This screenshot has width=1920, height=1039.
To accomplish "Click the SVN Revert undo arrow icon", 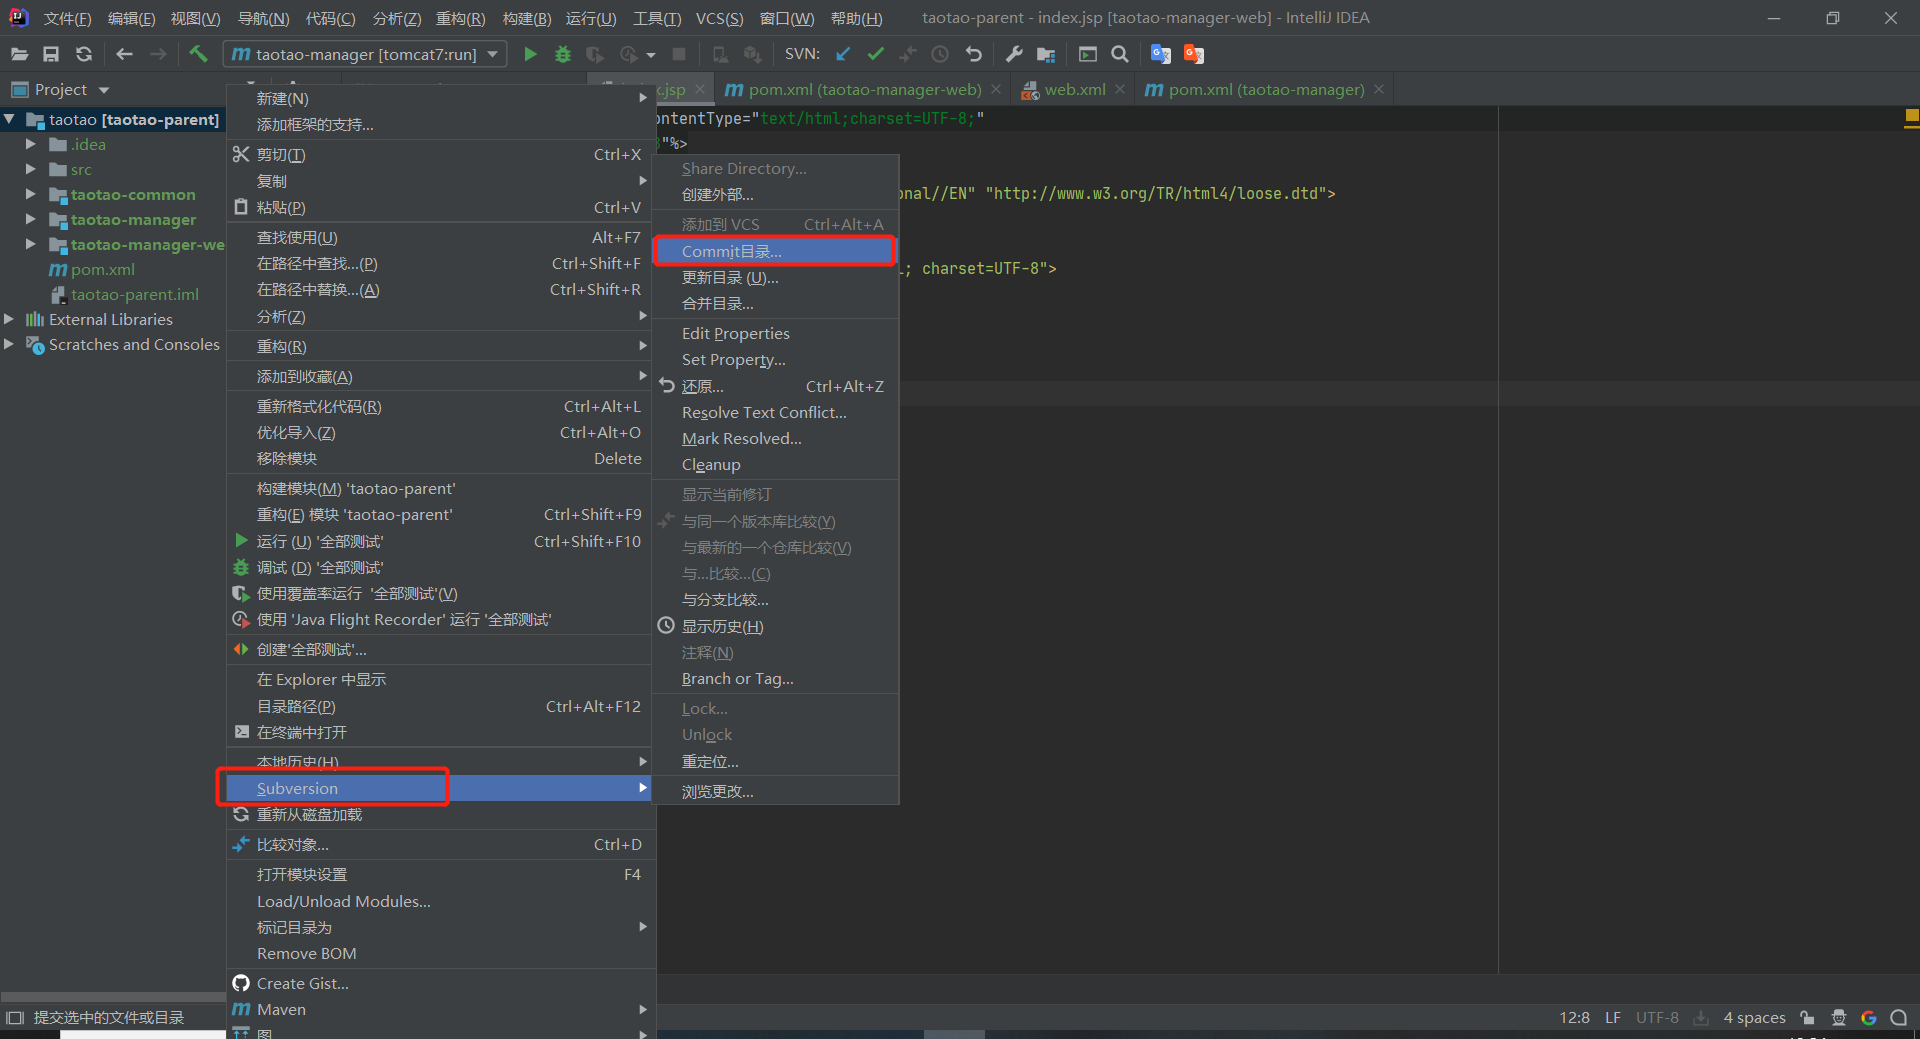I will click(x=973, y=54).
